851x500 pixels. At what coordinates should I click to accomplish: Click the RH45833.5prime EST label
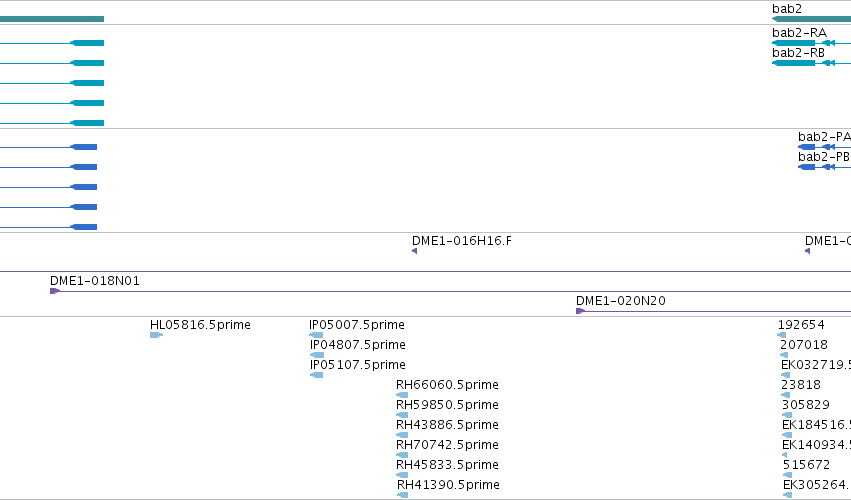(447, 465)
